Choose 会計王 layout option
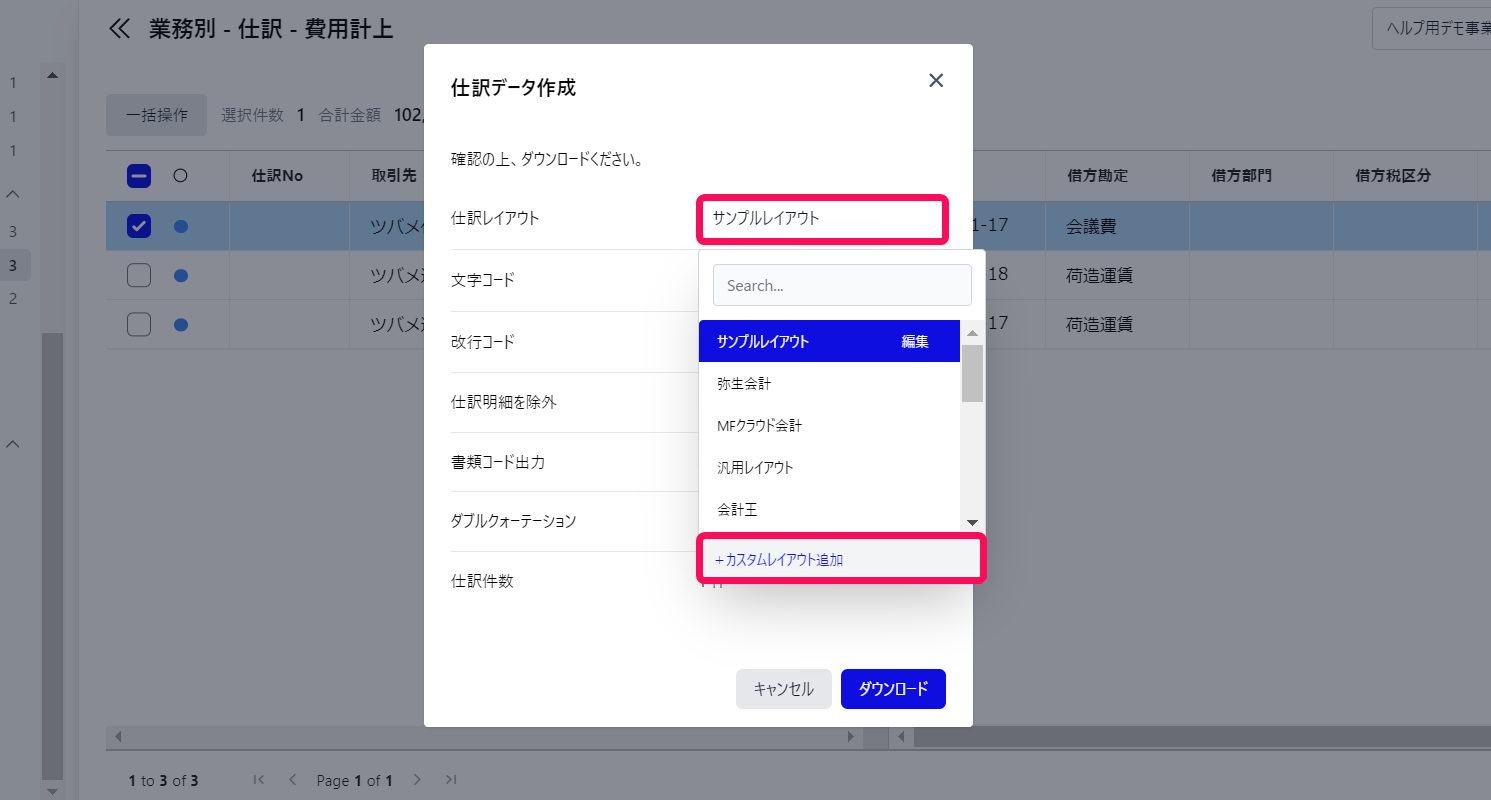Viewport: 1491px width, 800px height. click(829, 509)
